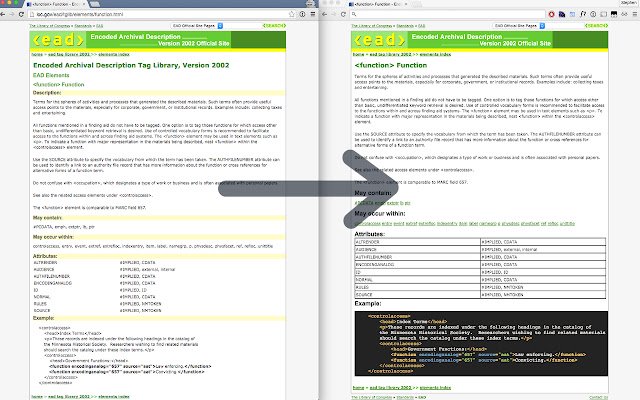
Task: Click SOURCE cell in right attributes table
Action: 418,295
